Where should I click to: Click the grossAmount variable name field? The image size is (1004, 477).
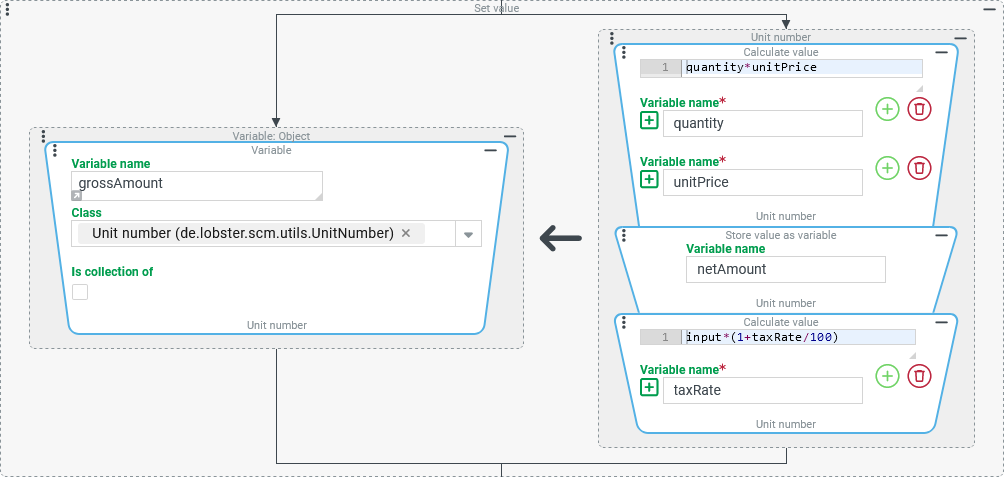(197, 184)
